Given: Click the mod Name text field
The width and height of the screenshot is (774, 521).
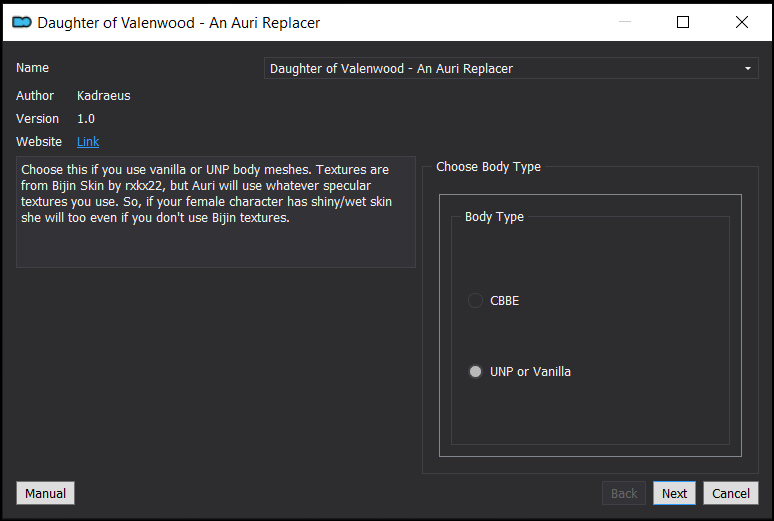Looking at the screenshot, I should coord(511,68).
